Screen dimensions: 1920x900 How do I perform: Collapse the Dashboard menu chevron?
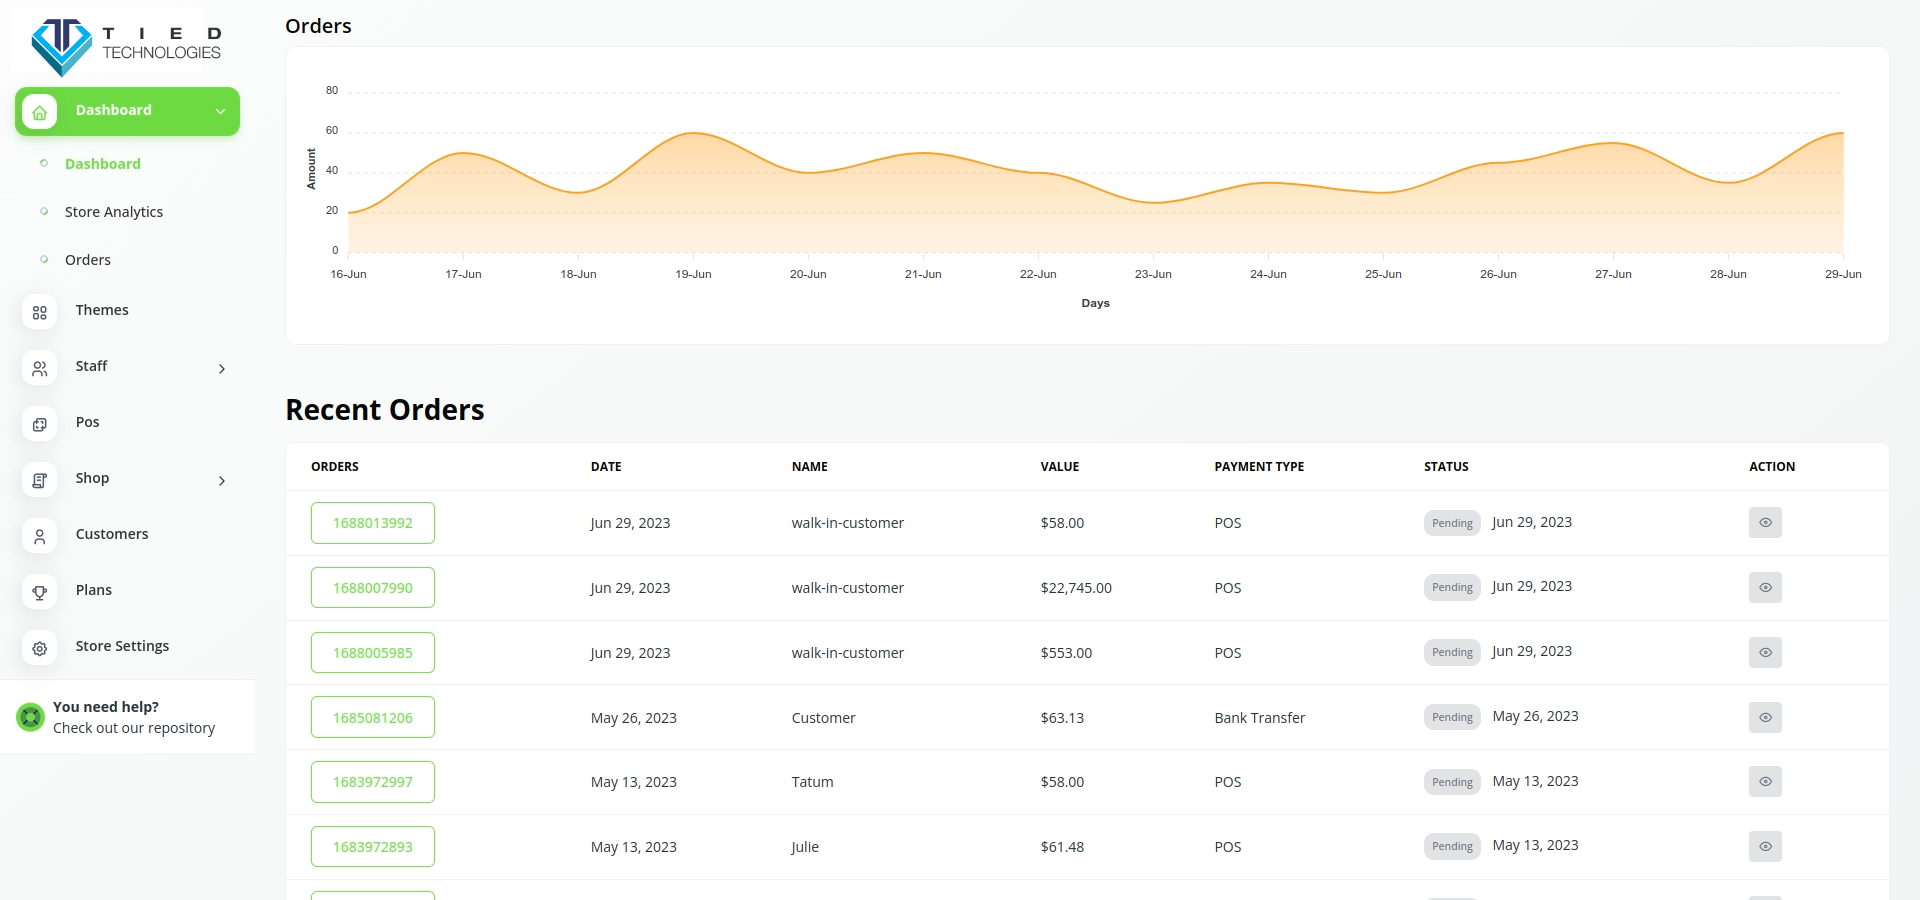tap(220, 112)
